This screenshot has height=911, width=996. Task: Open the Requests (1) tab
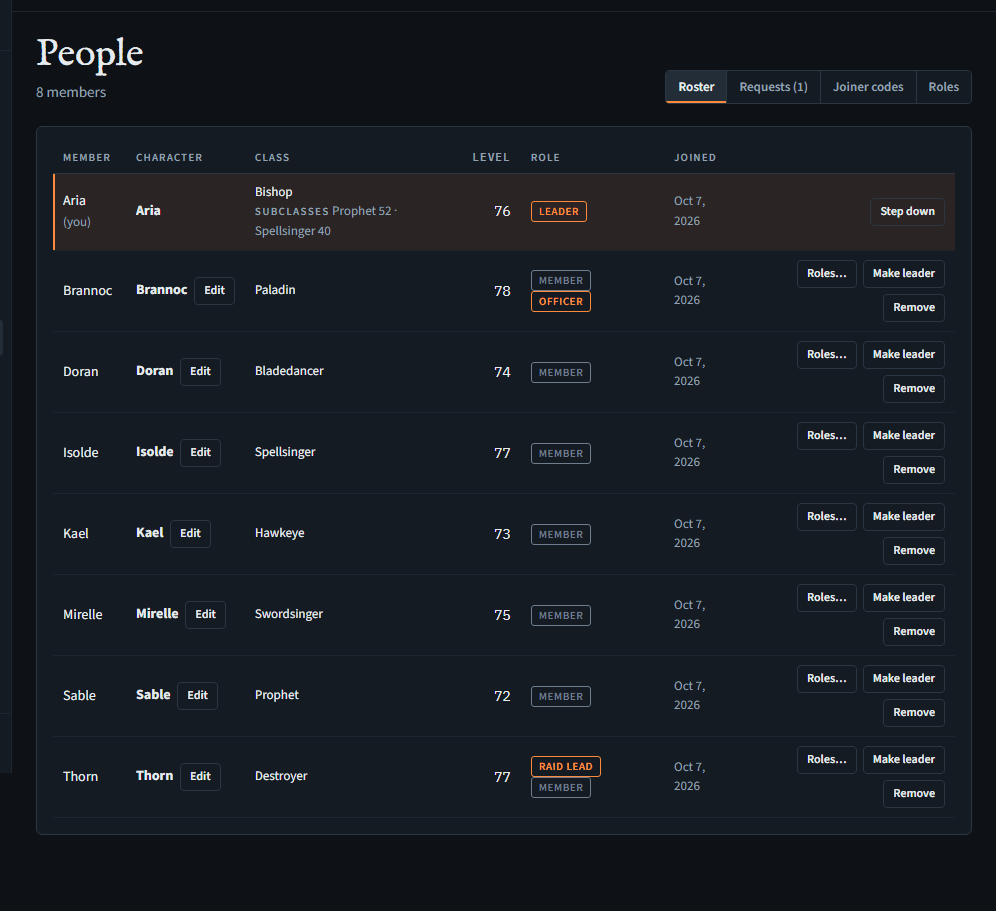[773, 87]
